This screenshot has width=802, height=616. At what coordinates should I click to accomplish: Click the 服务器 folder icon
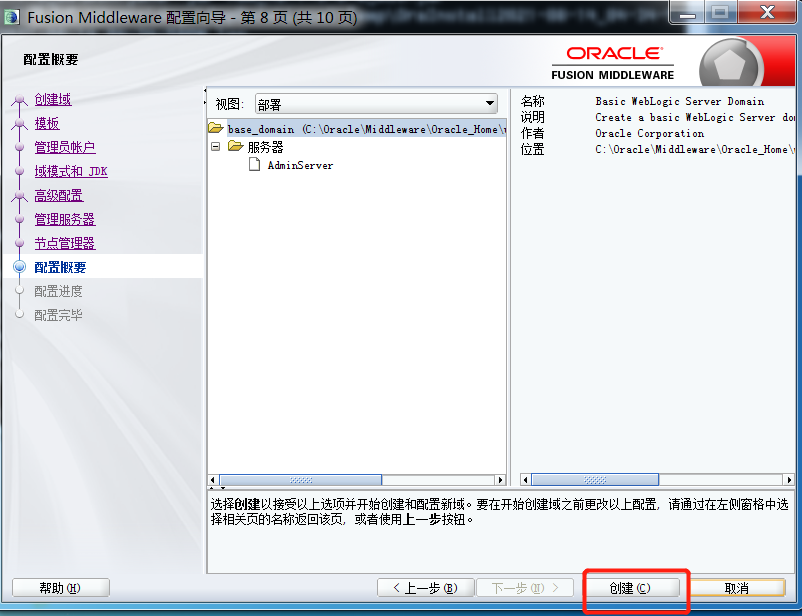point(235,146)
